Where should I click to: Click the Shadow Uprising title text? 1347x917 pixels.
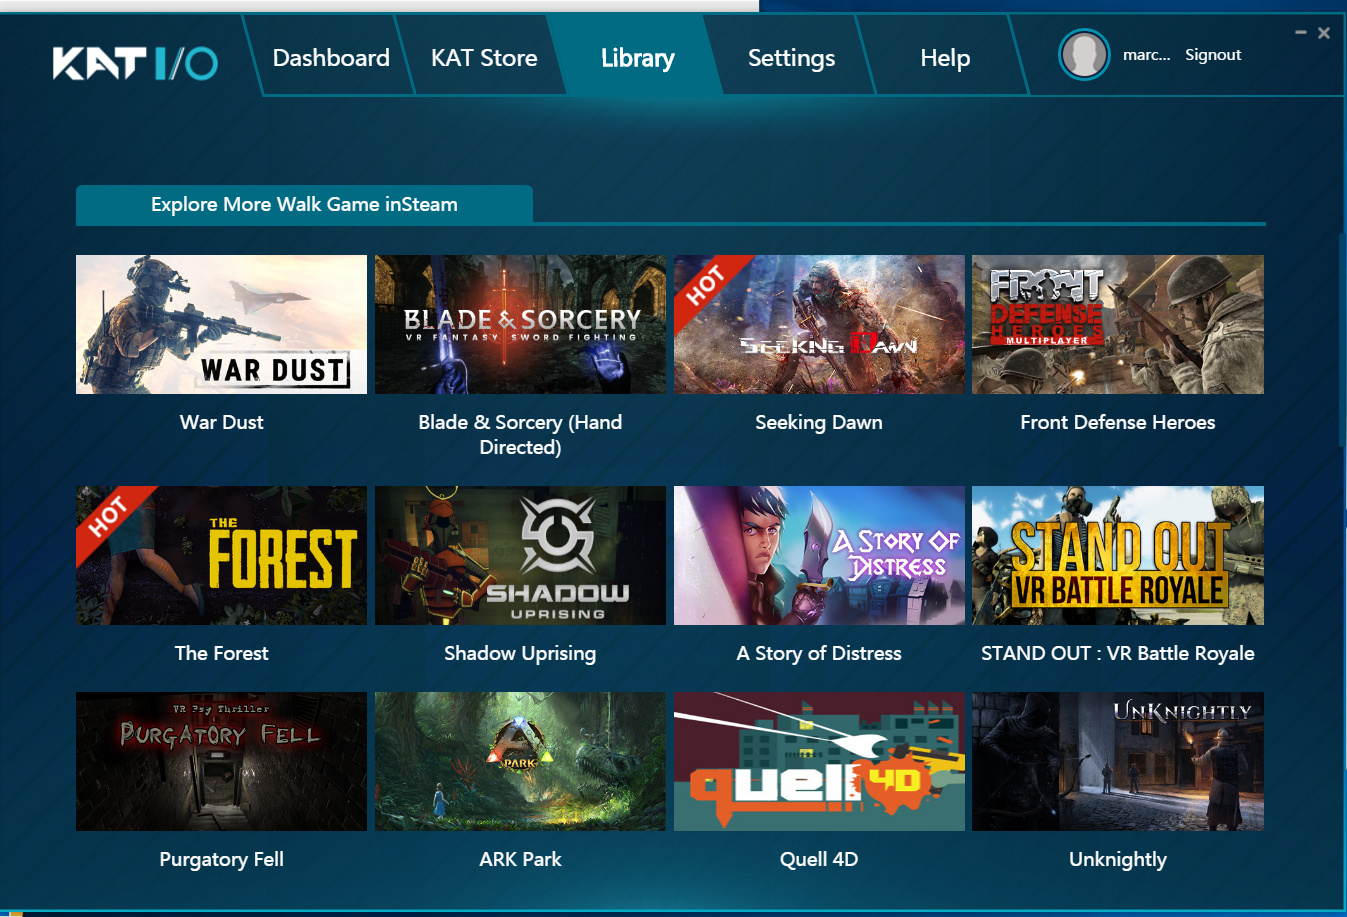coord(520,653)
